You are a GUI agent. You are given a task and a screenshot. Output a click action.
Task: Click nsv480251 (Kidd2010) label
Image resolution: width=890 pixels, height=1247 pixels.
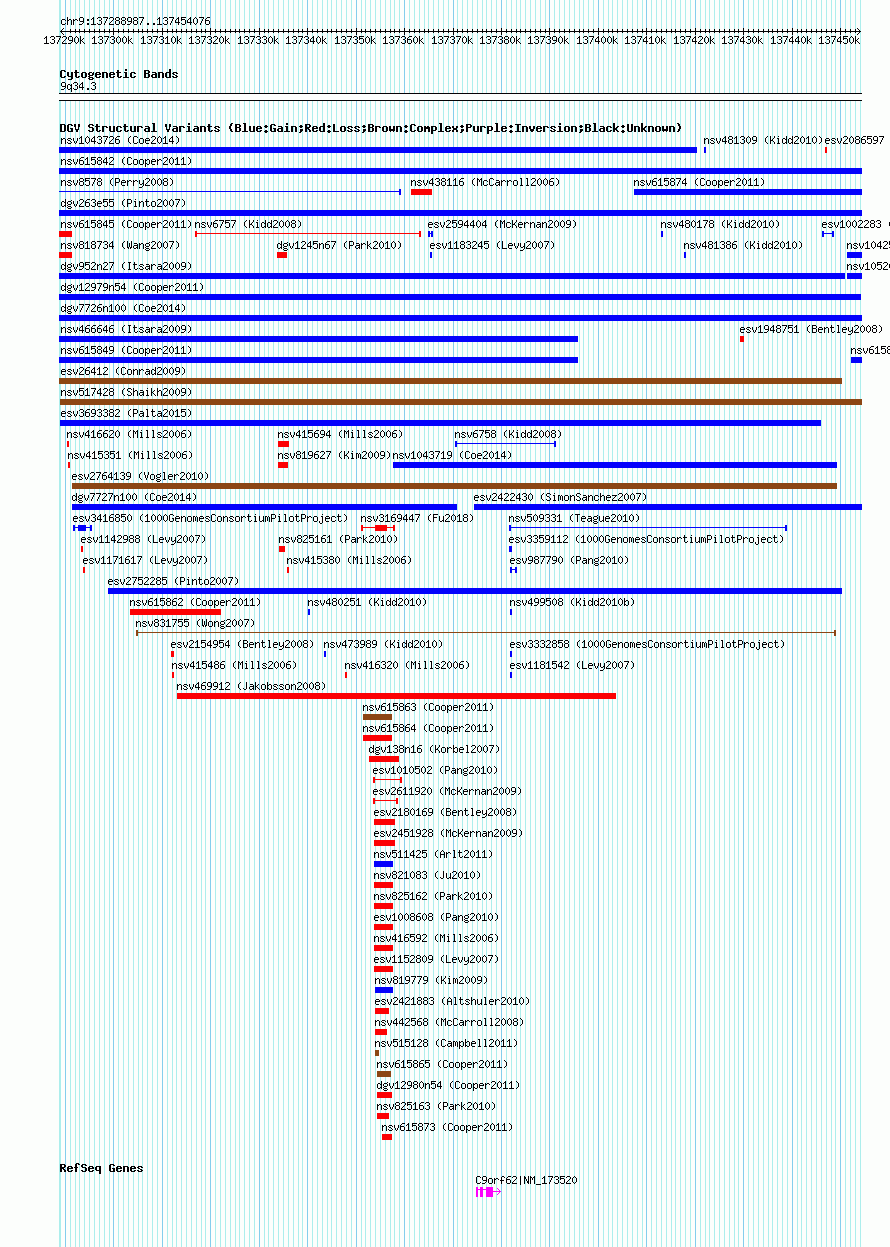point(367,602)
